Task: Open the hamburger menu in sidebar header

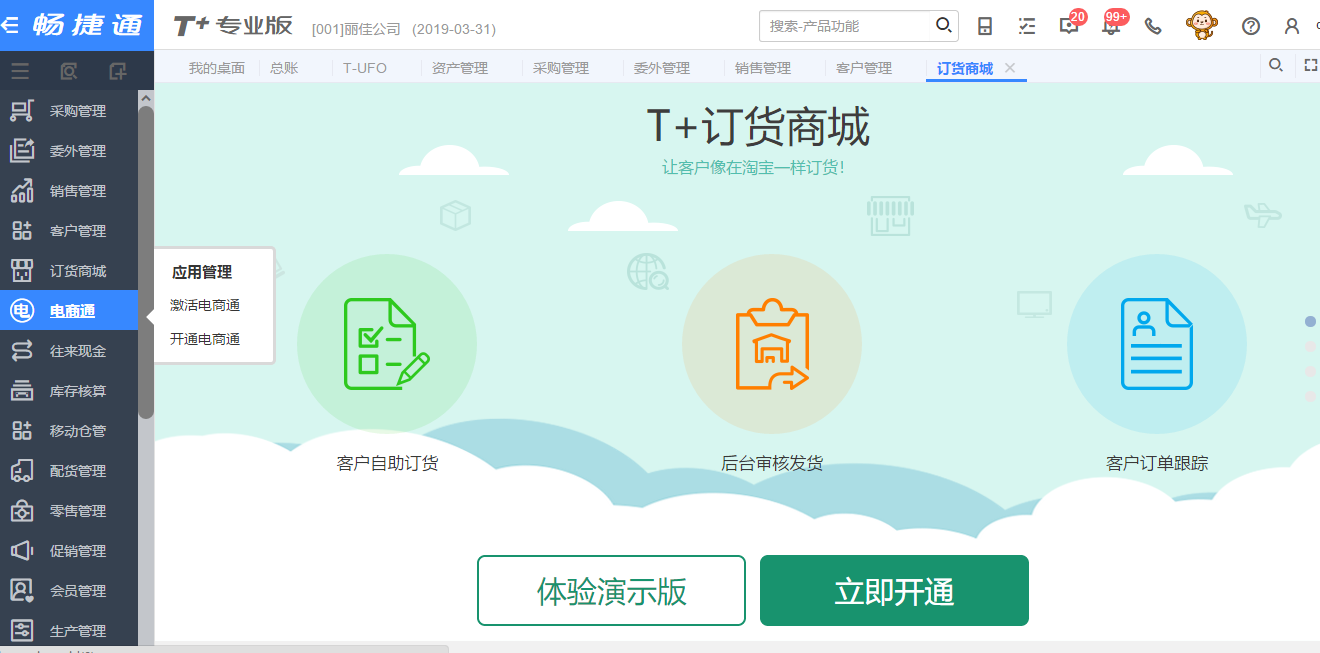Action: [20, 71]
